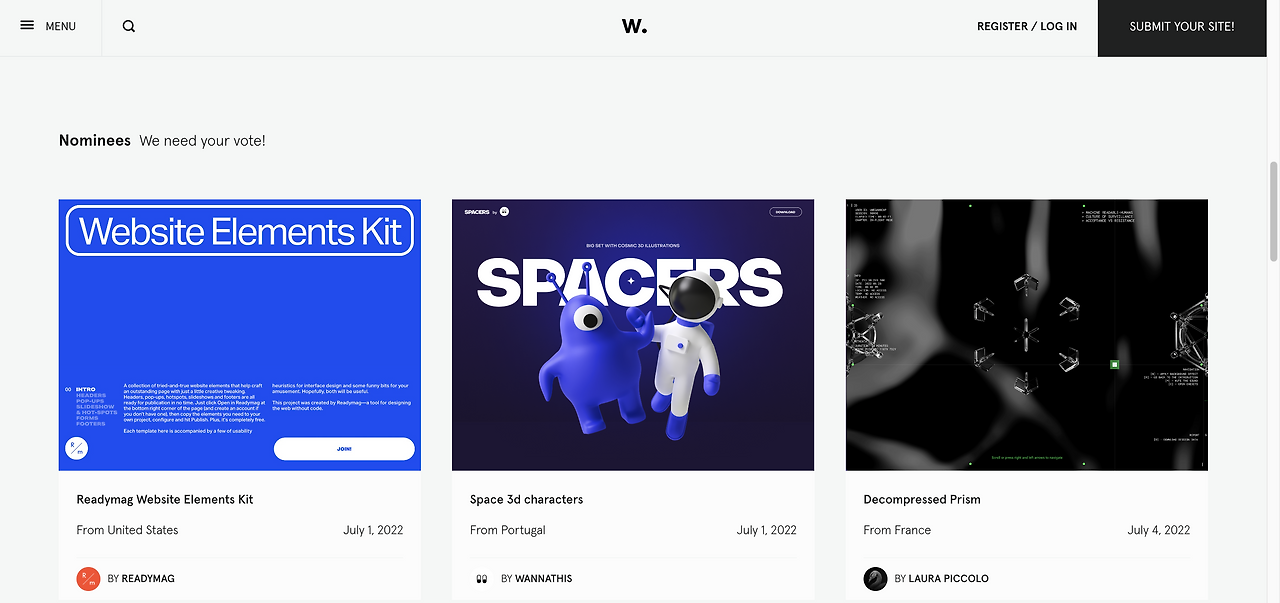Open the hamburger menu icon
The height and width of the screenshot is (603, 1280).
click(x=27, y=26)
